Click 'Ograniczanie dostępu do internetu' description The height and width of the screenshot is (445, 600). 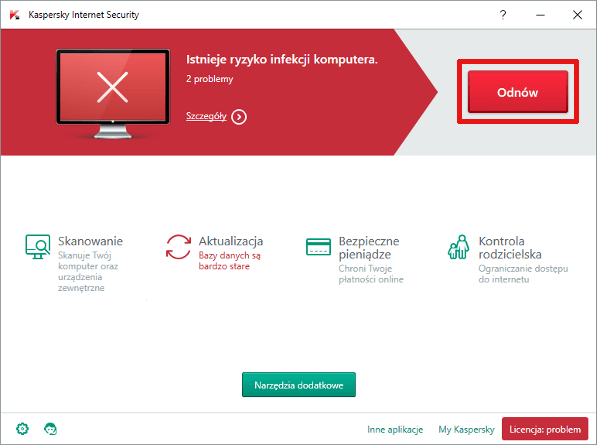523,274
